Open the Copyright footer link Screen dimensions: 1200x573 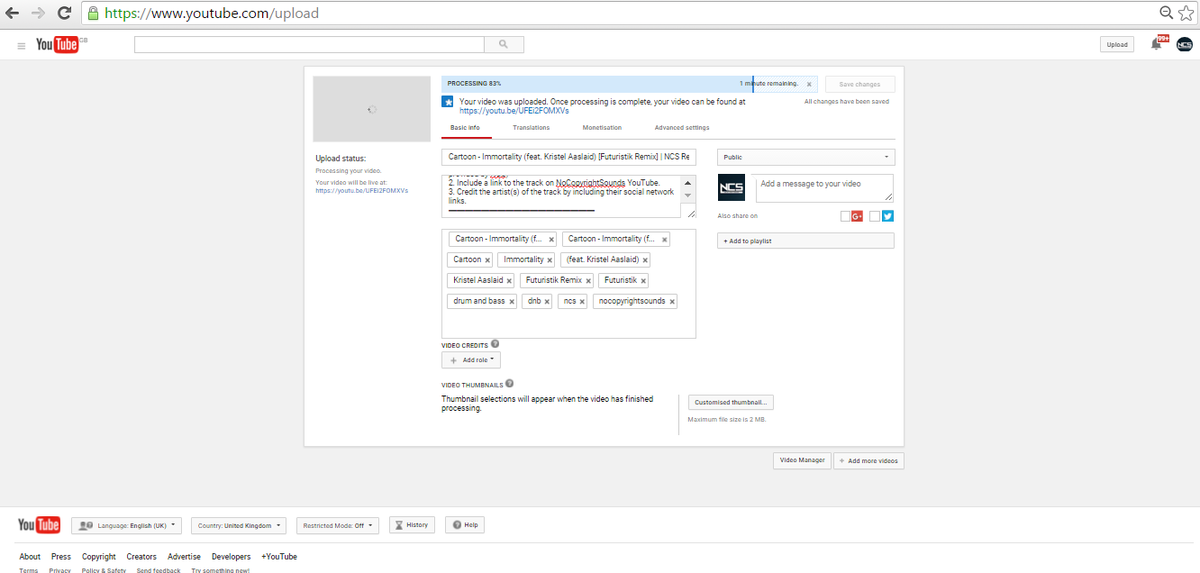pos(99,557)
